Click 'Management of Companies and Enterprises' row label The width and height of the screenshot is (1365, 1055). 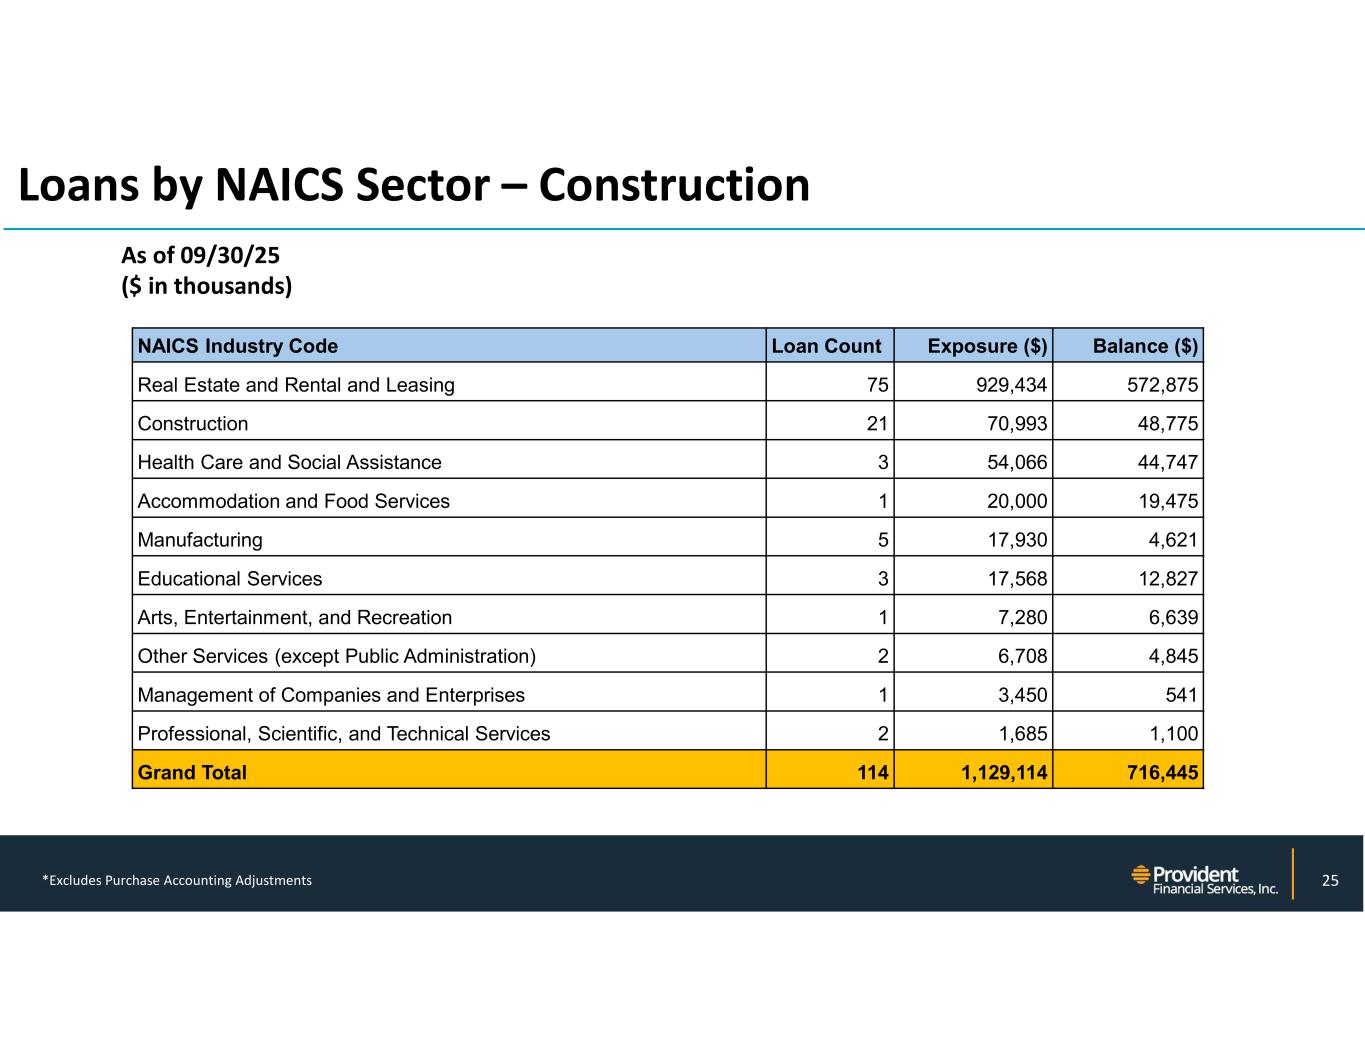point(330,695)
